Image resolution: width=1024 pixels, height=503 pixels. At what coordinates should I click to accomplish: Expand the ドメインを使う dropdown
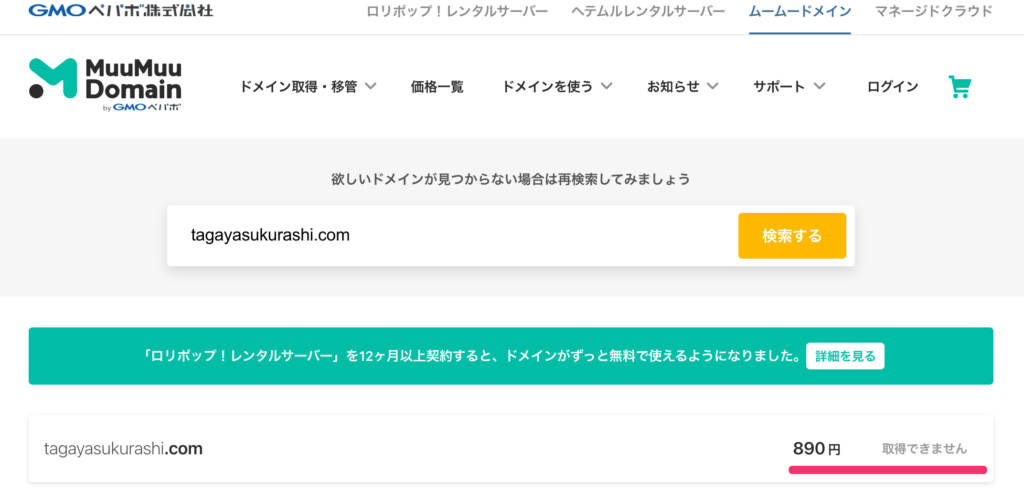[557, 87]
